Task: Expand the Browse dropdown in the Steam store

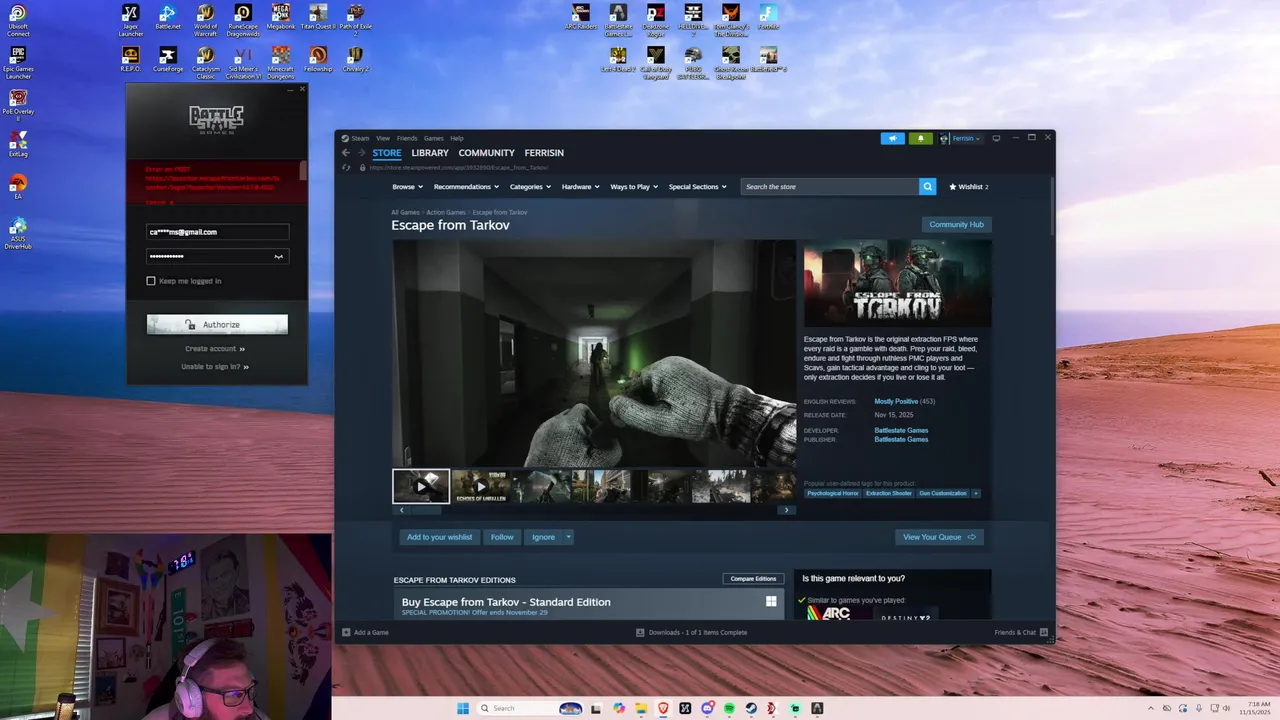Action: (x=407, y=187)
